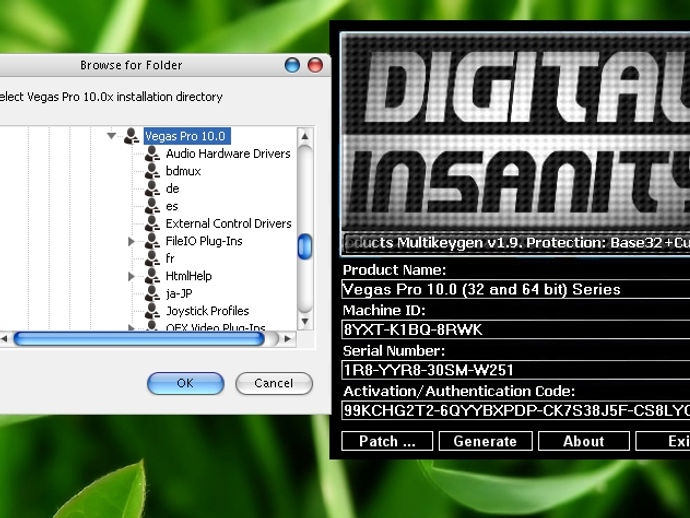Viewport: 690px width, 518px height.
Task: Click Generate in the keygen window
Action: tap(485, 441)
